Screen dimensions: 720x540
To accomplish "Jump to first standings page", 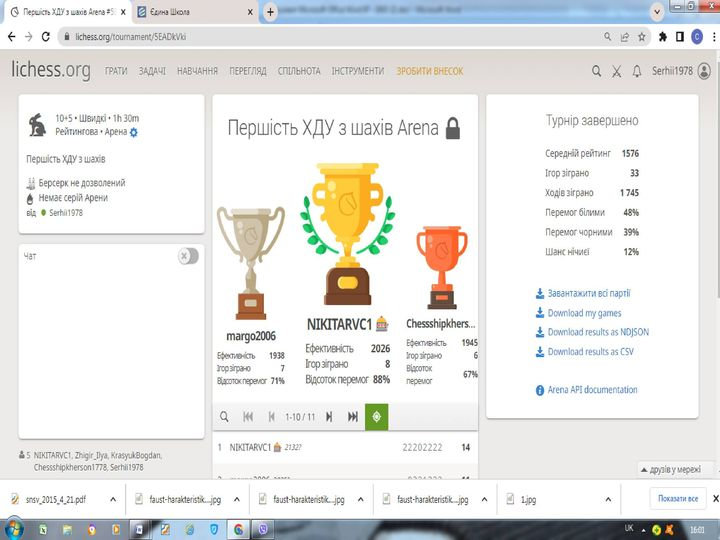I will pos(248,416).
